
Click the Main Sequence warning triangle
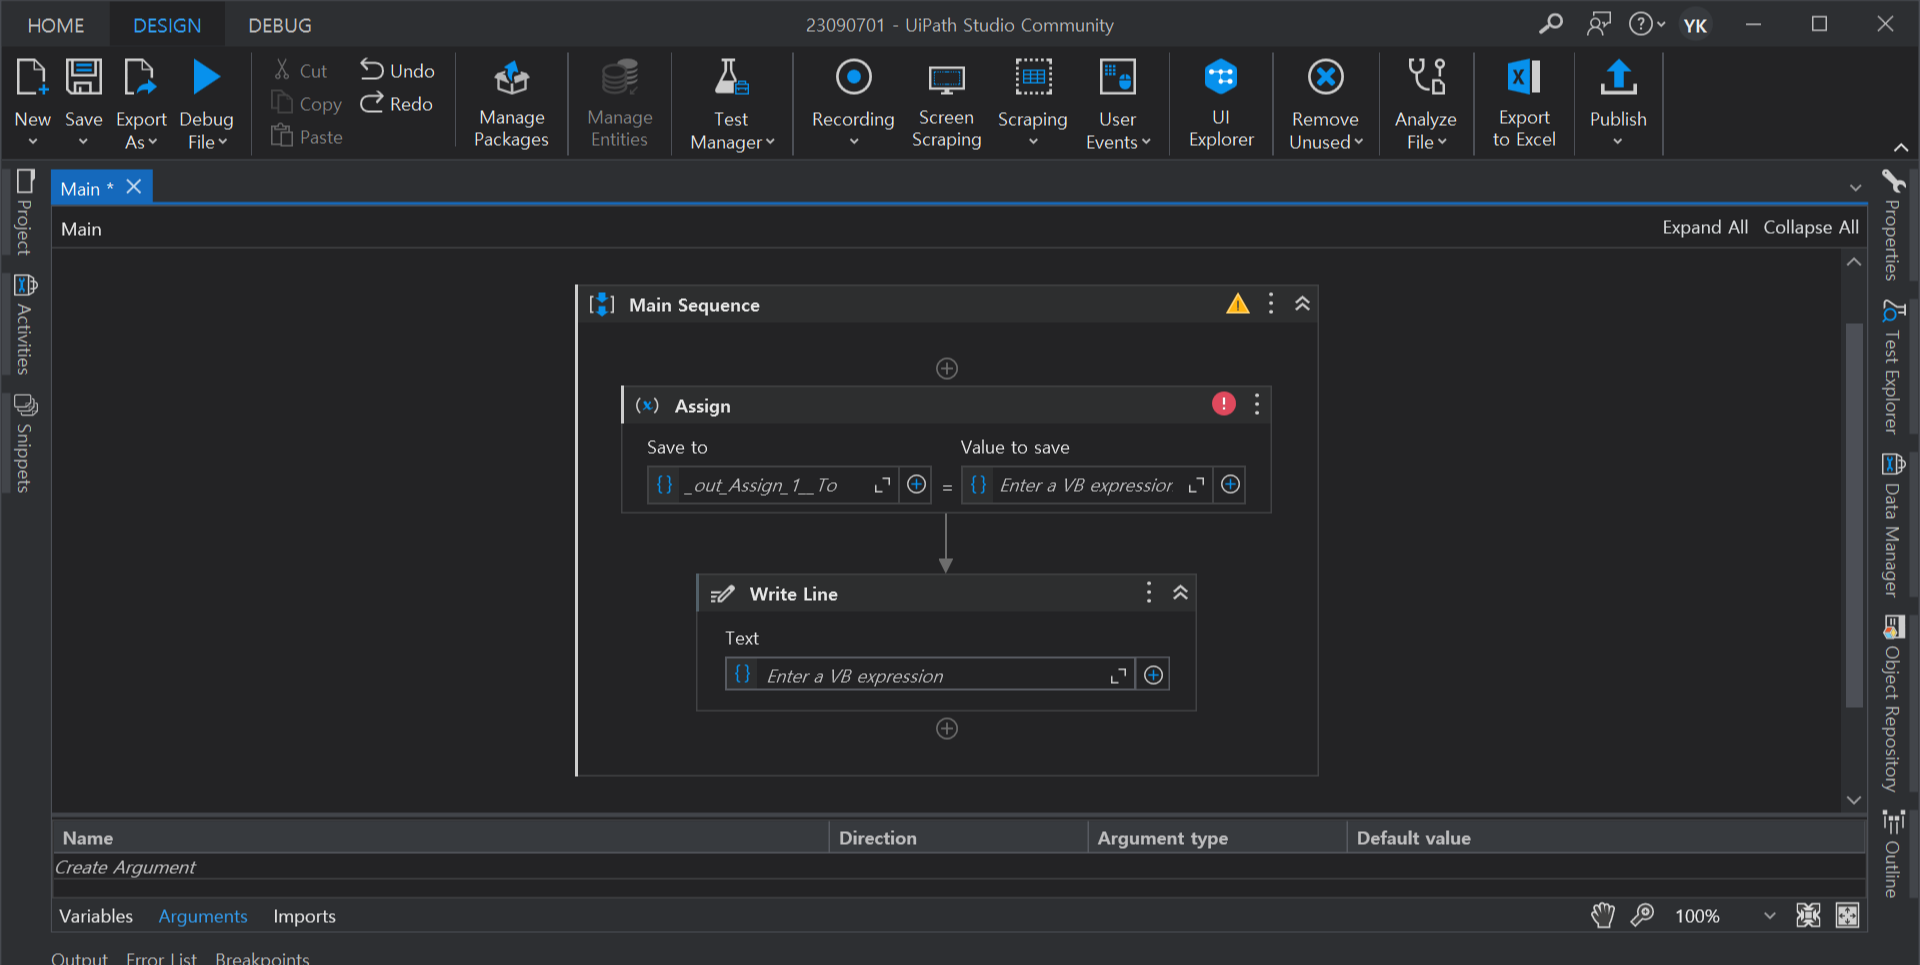[1238, 304]
